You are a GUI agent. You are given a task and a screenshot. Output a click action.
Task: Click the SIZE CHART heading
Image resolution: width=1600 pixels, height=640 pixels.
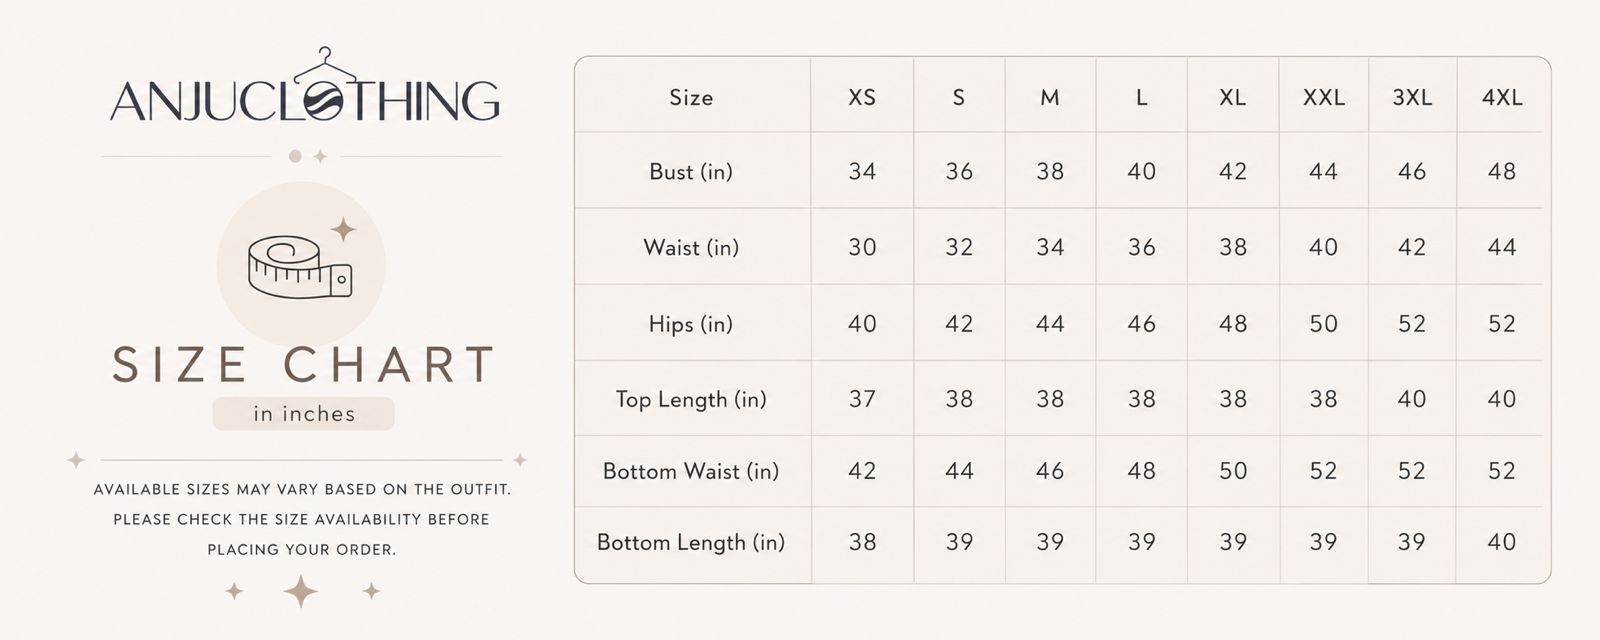(x=303, y=365)
